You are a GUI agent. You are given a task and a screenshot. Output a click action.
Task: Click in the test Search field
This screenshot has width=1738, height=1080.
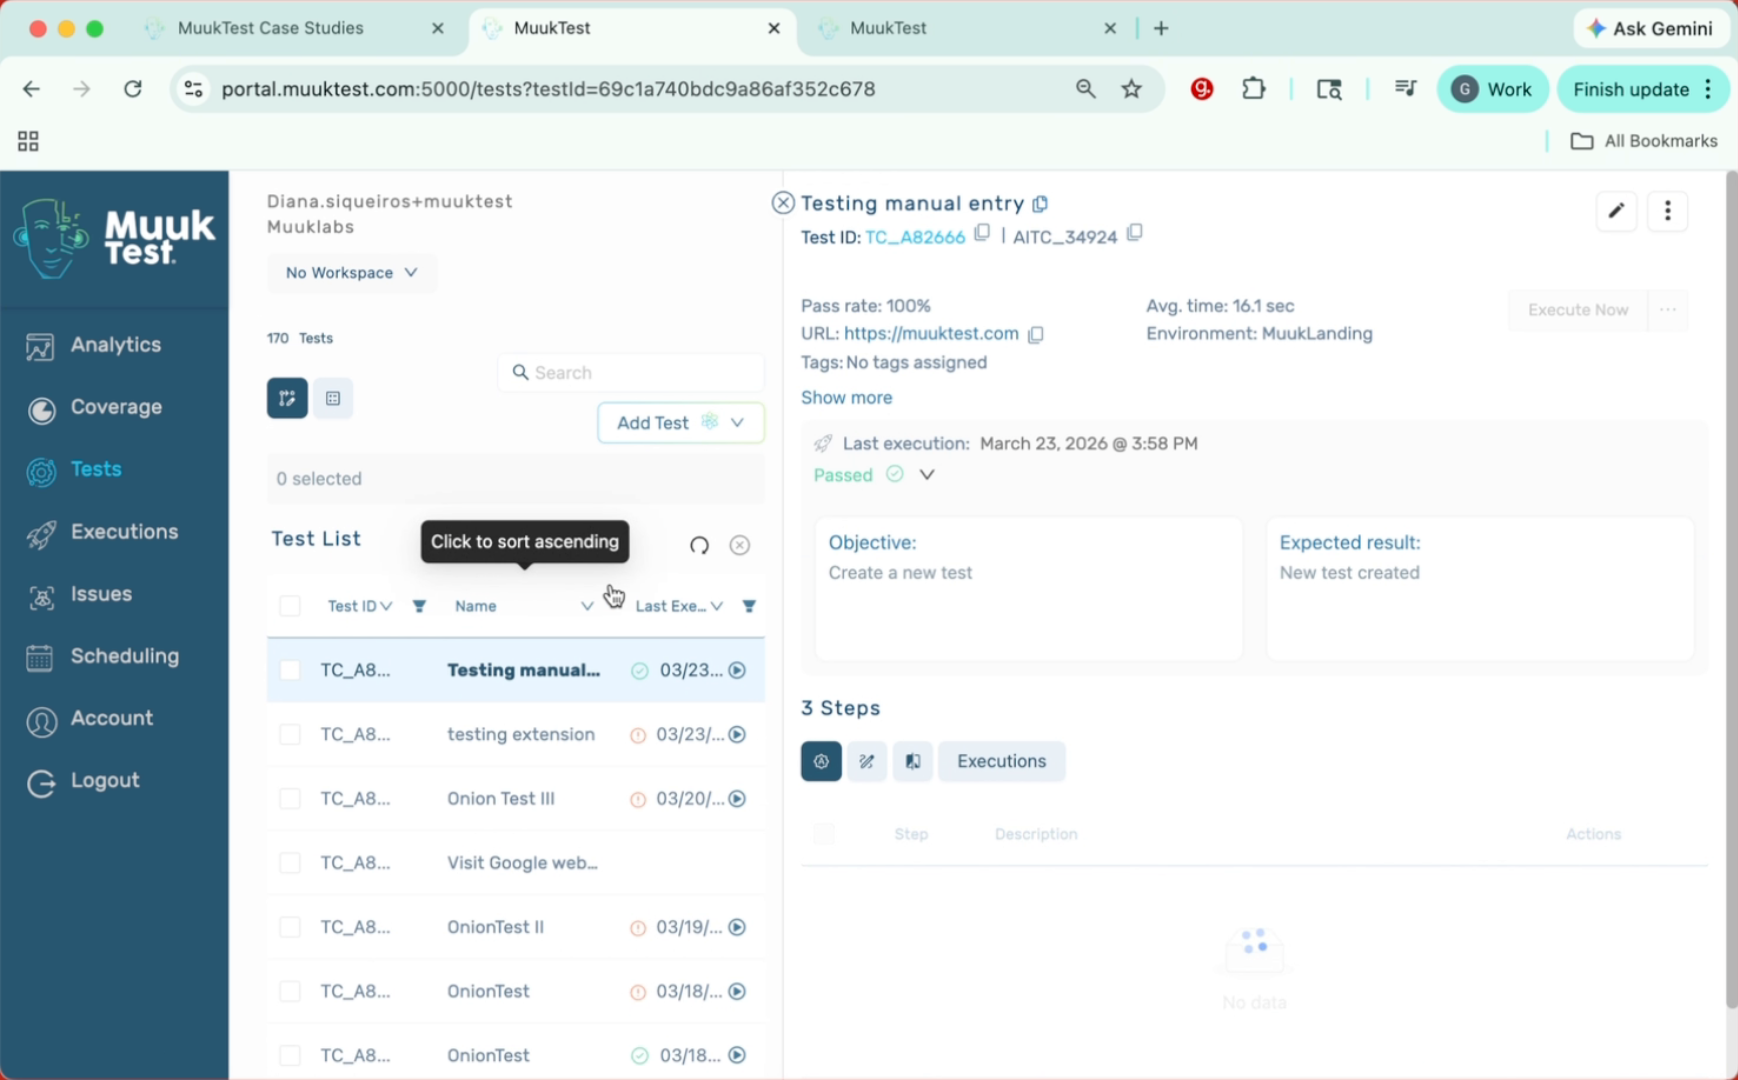pyautogui.click(x=631, y=372)
